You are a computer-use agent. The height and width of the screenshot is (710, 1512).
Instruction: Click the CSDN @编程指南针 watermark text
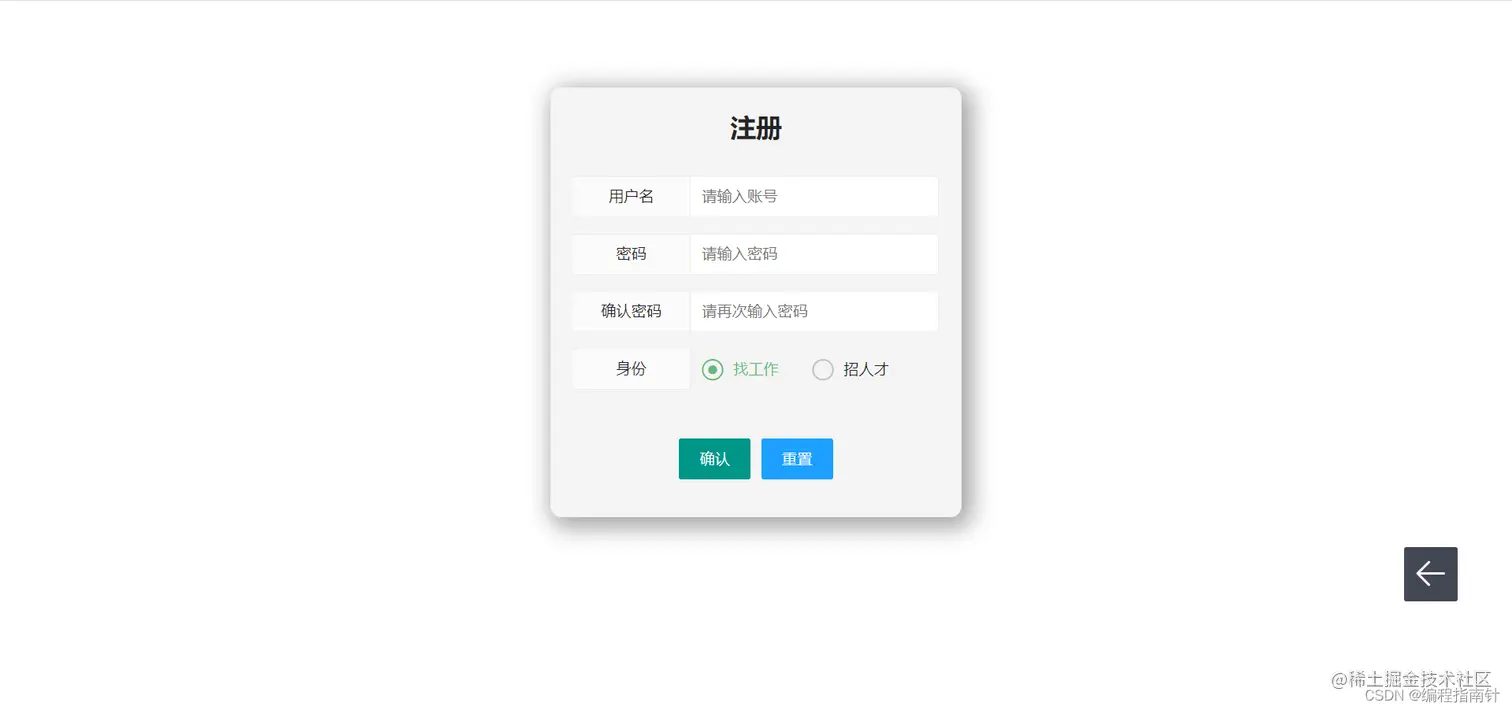click(x=1432, y=696)
